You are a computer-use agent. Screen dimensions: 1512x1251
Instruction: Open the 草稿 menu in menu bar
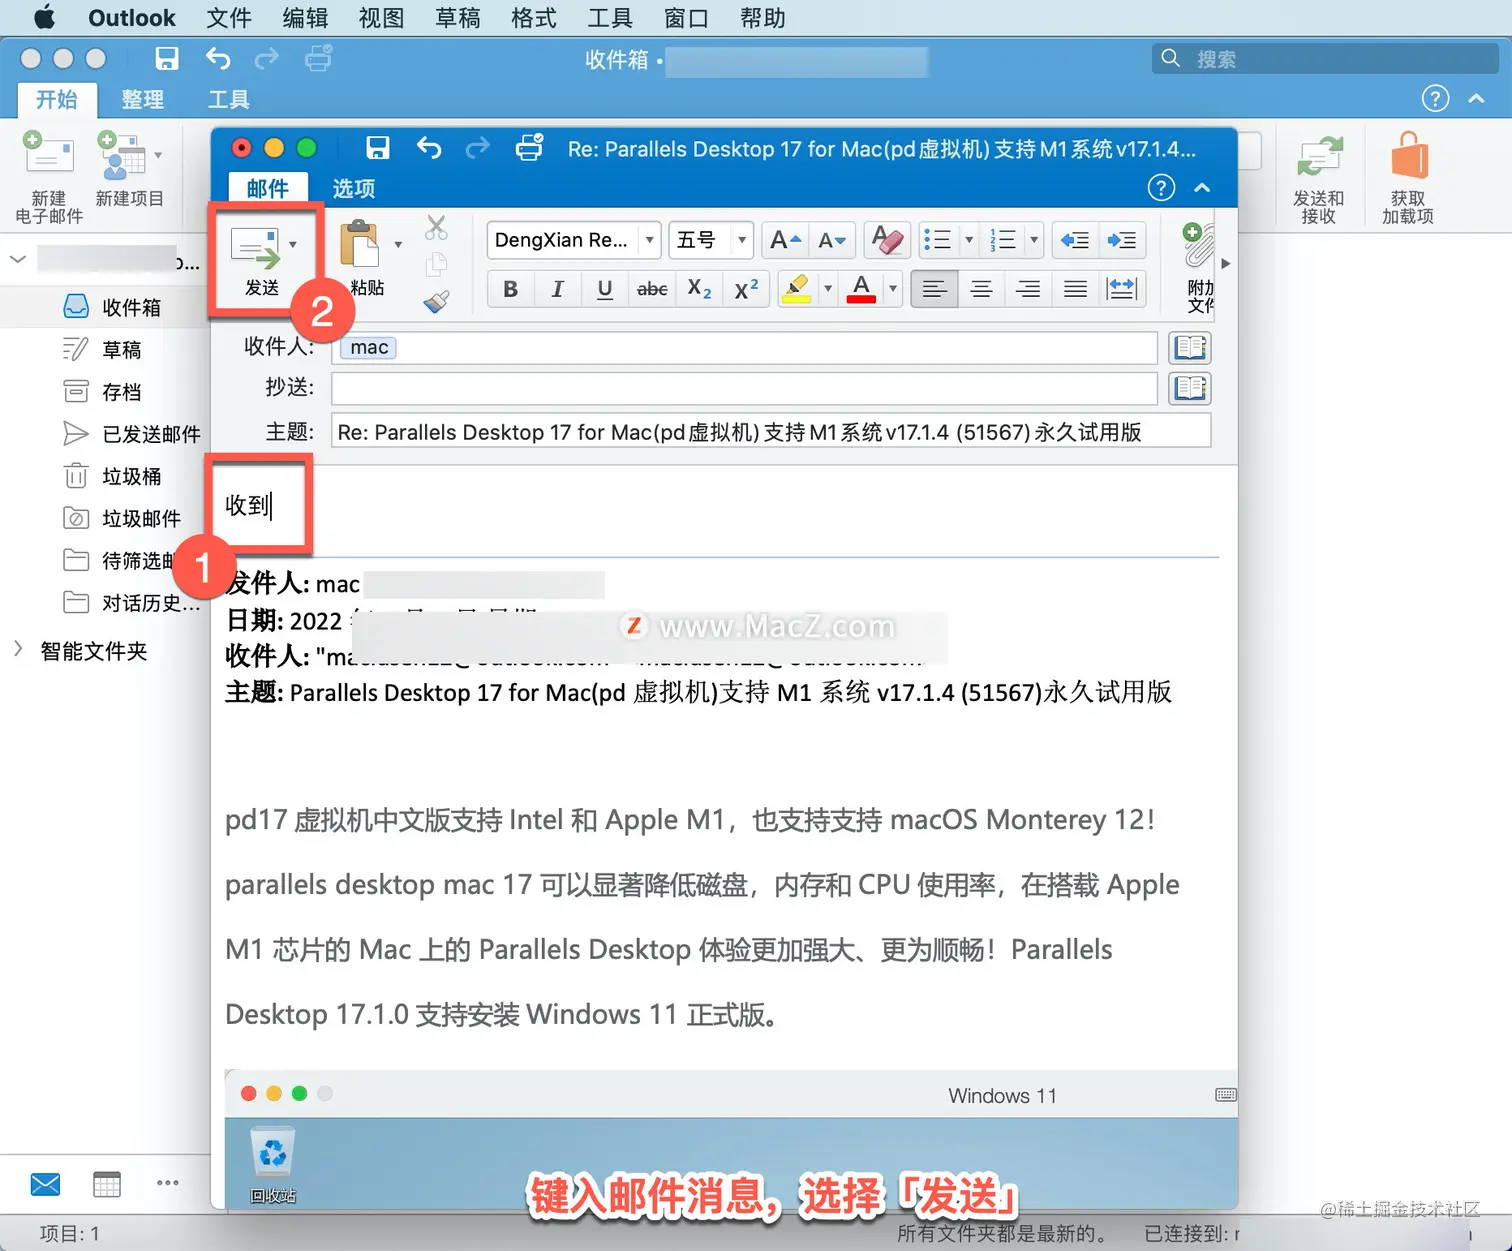[457, 18]
